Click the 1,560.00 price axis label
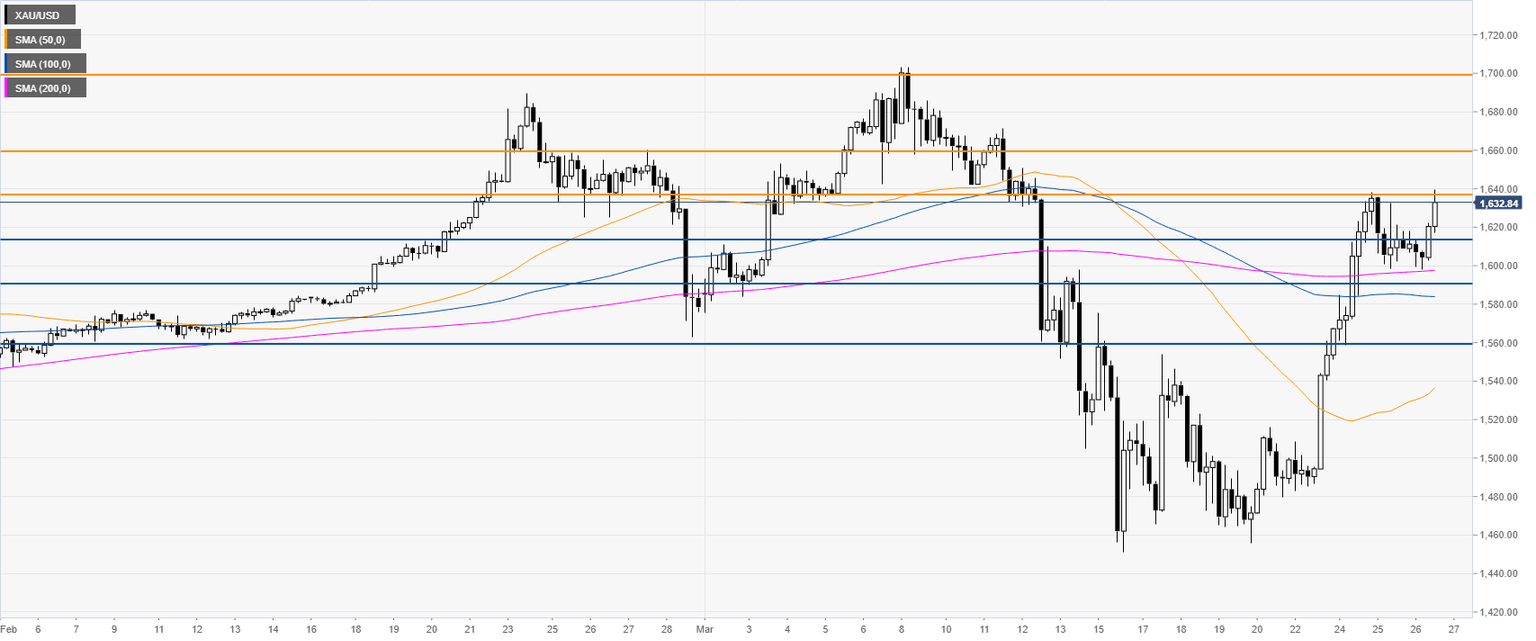 click(x=1501, y=343)
